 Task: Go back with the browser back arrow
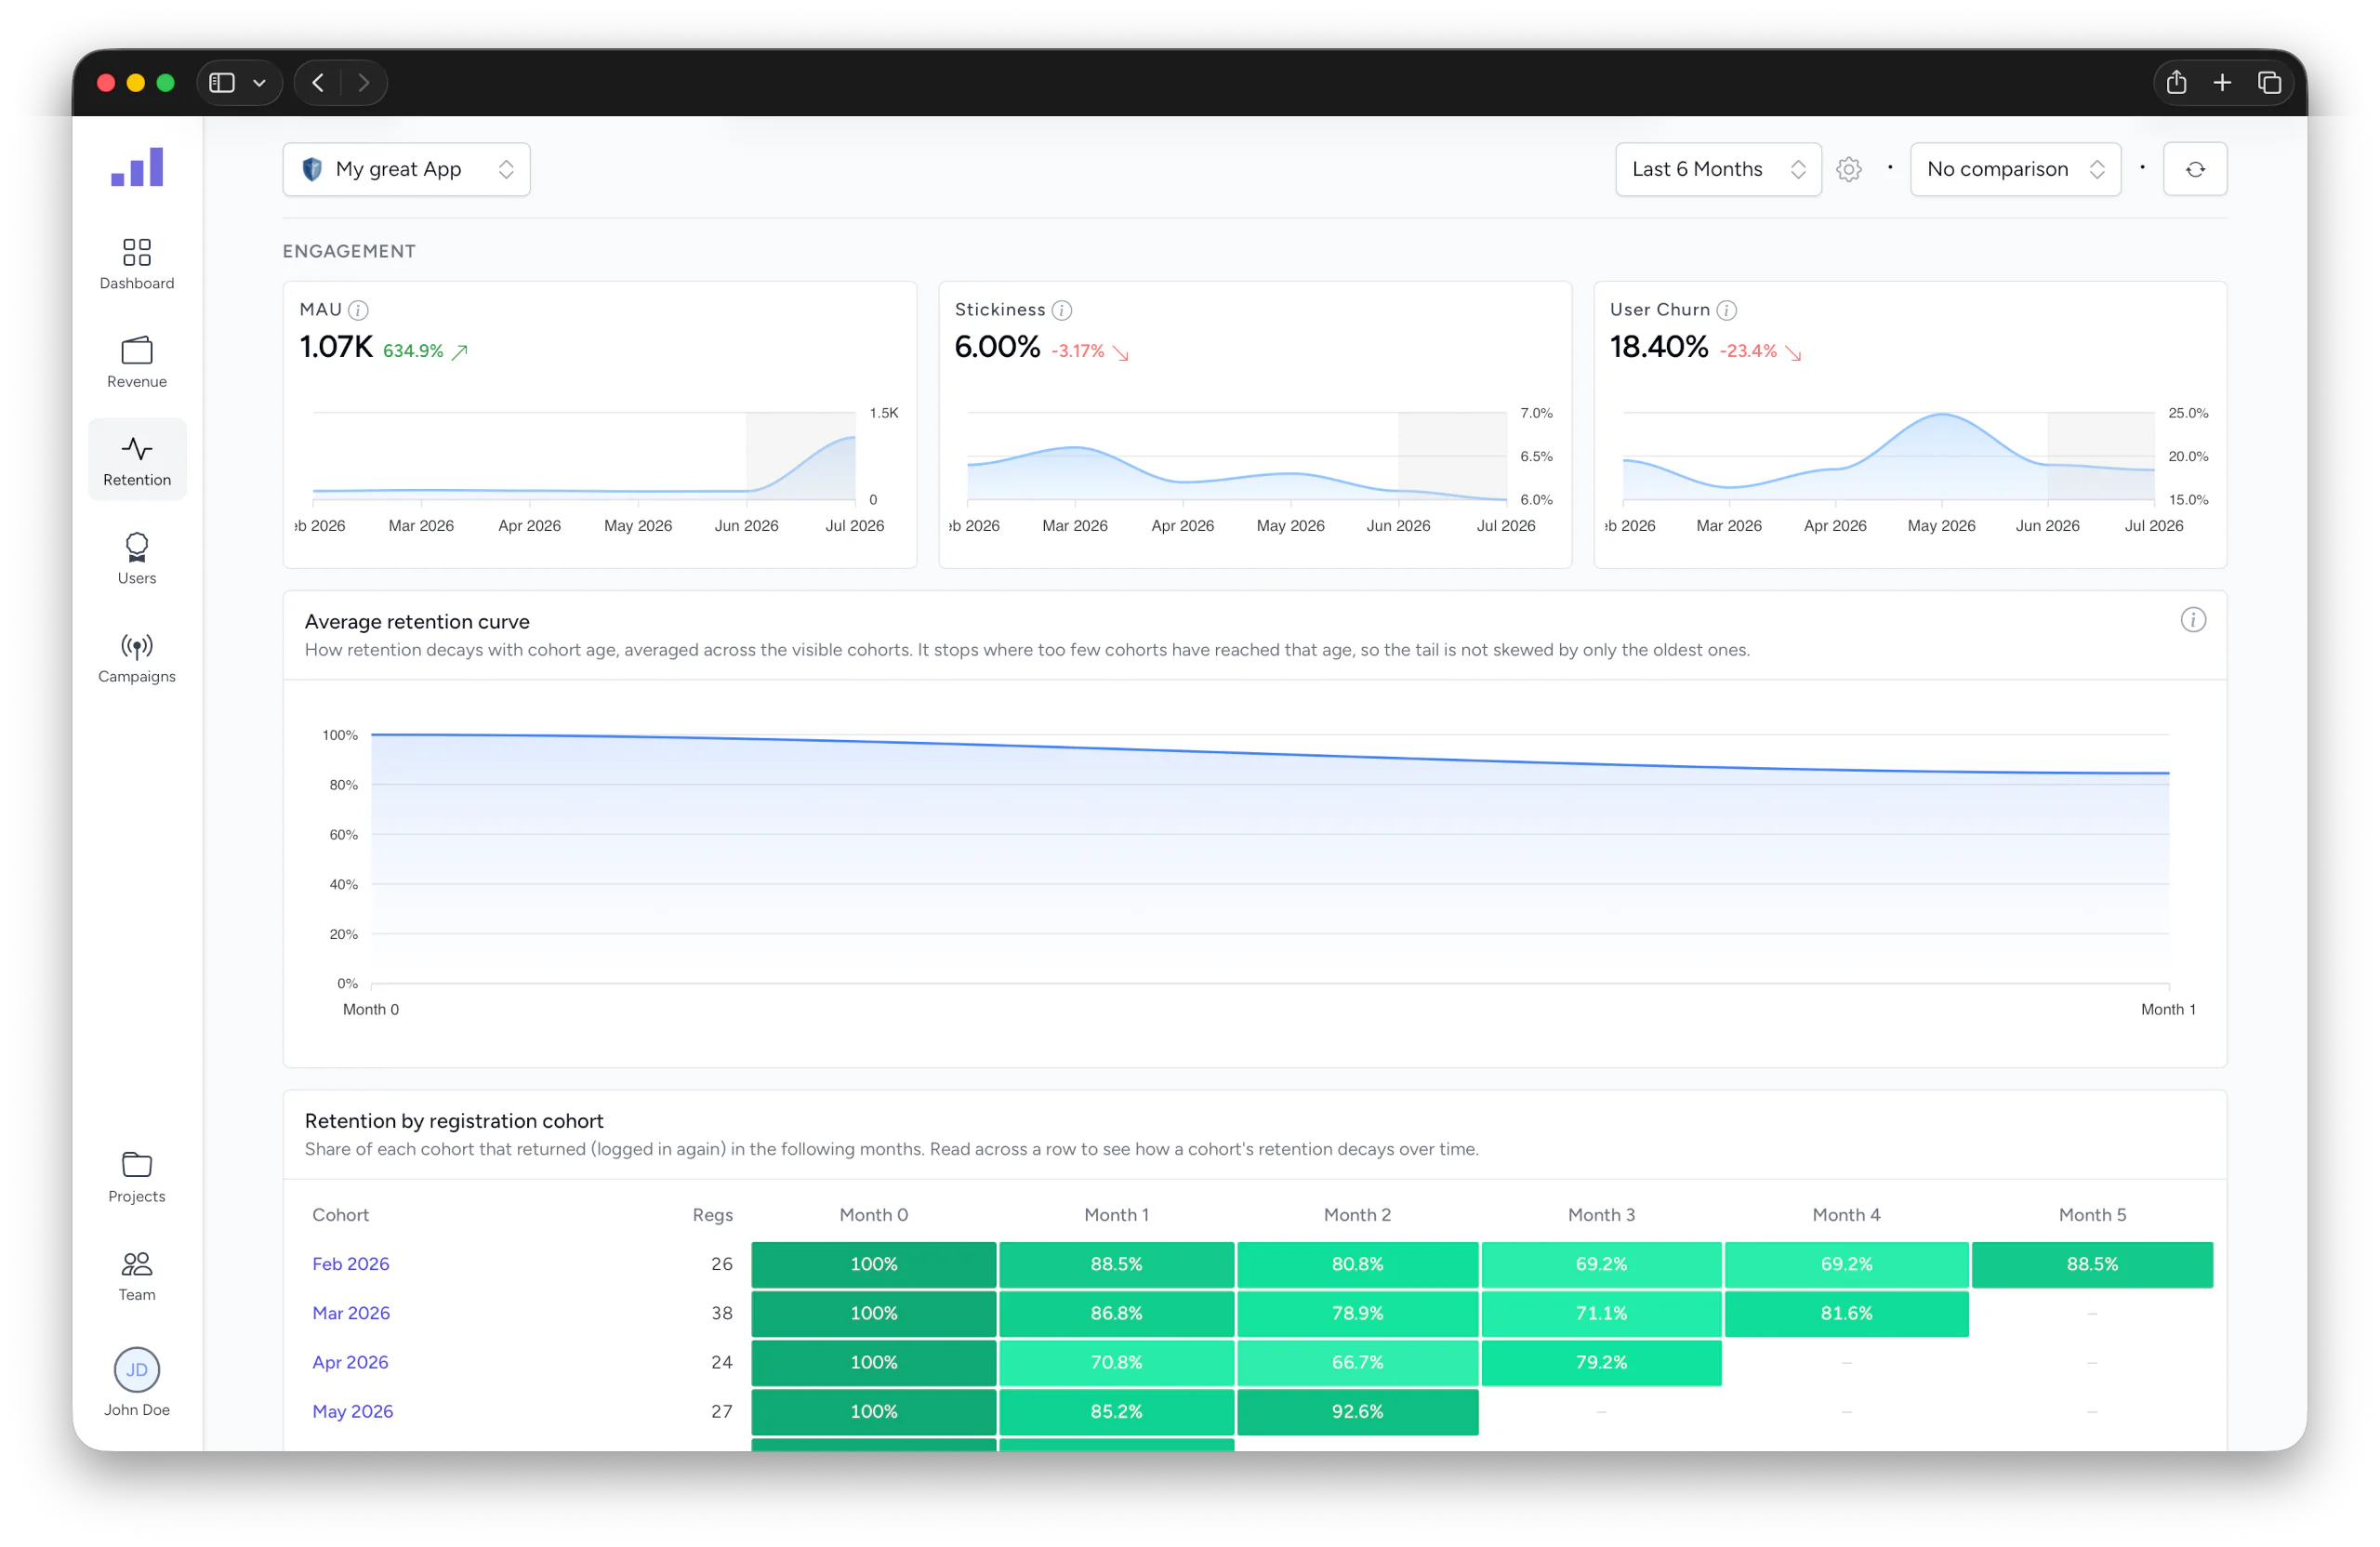[x=318, y=83]
